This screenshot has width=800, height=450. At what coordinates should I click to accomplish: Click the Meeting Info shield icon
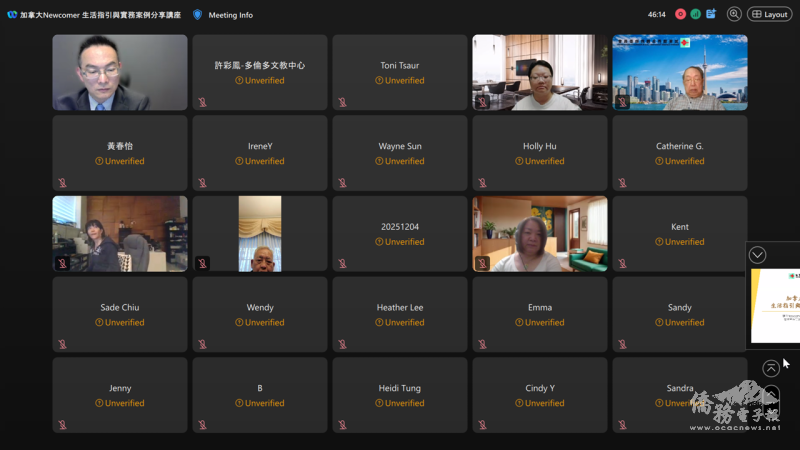click(197, 15)
